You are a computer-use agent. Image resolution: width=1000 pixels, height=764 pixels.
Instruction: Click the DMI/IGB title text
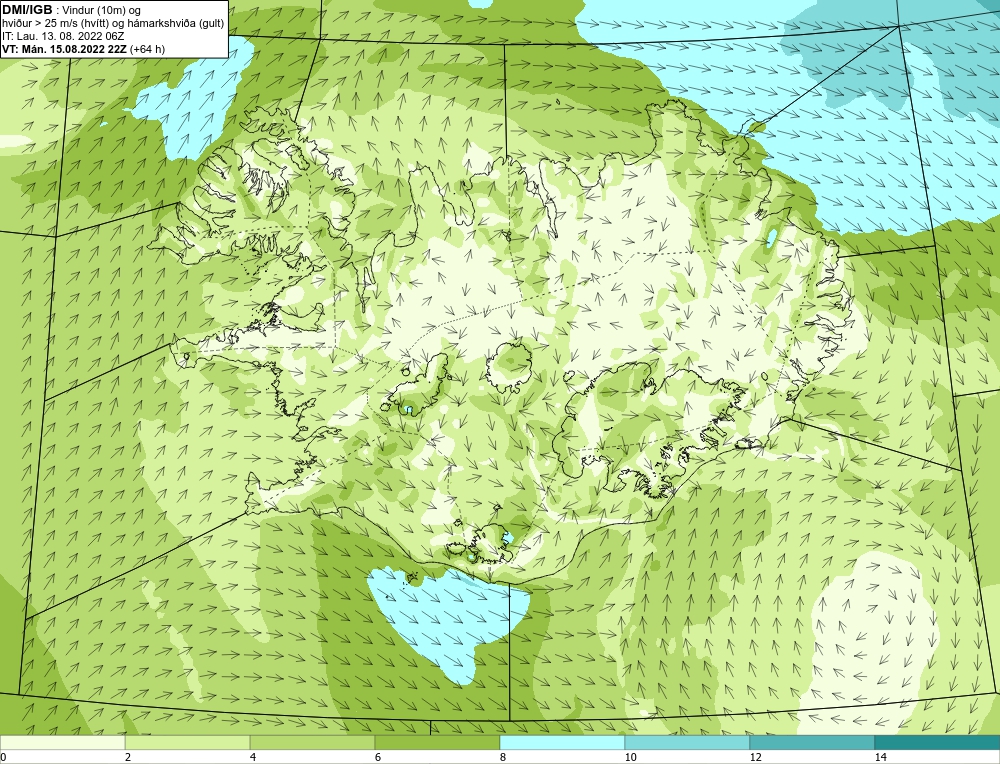click(x=27, y=10)
